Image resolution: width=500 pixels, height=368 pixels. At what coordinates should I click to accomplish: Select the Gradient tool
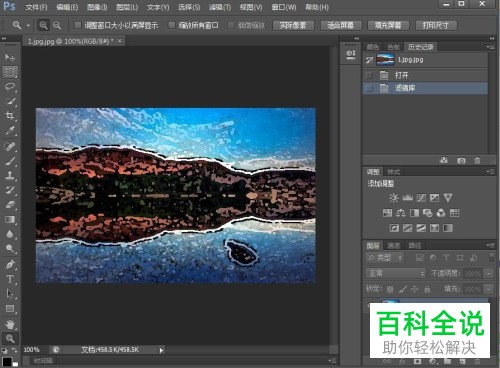pos(10,220)
